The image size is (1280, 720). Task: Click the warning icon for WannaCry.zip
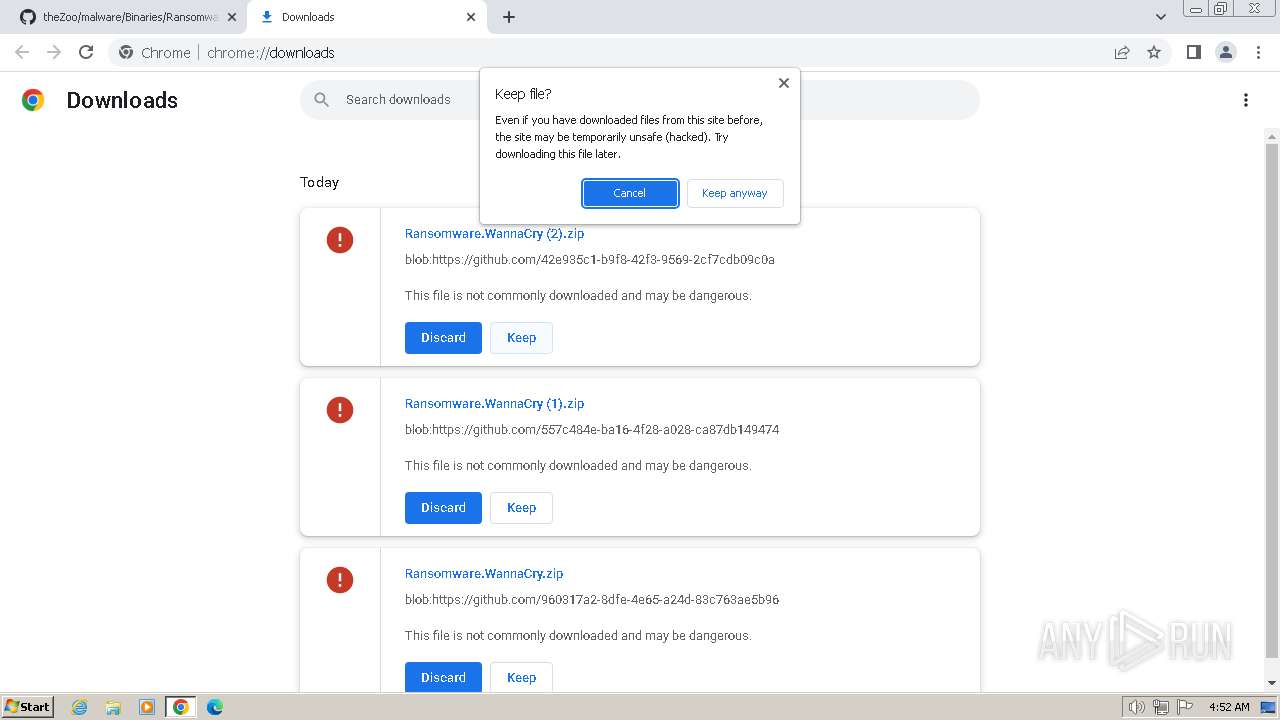pos(340,580)
